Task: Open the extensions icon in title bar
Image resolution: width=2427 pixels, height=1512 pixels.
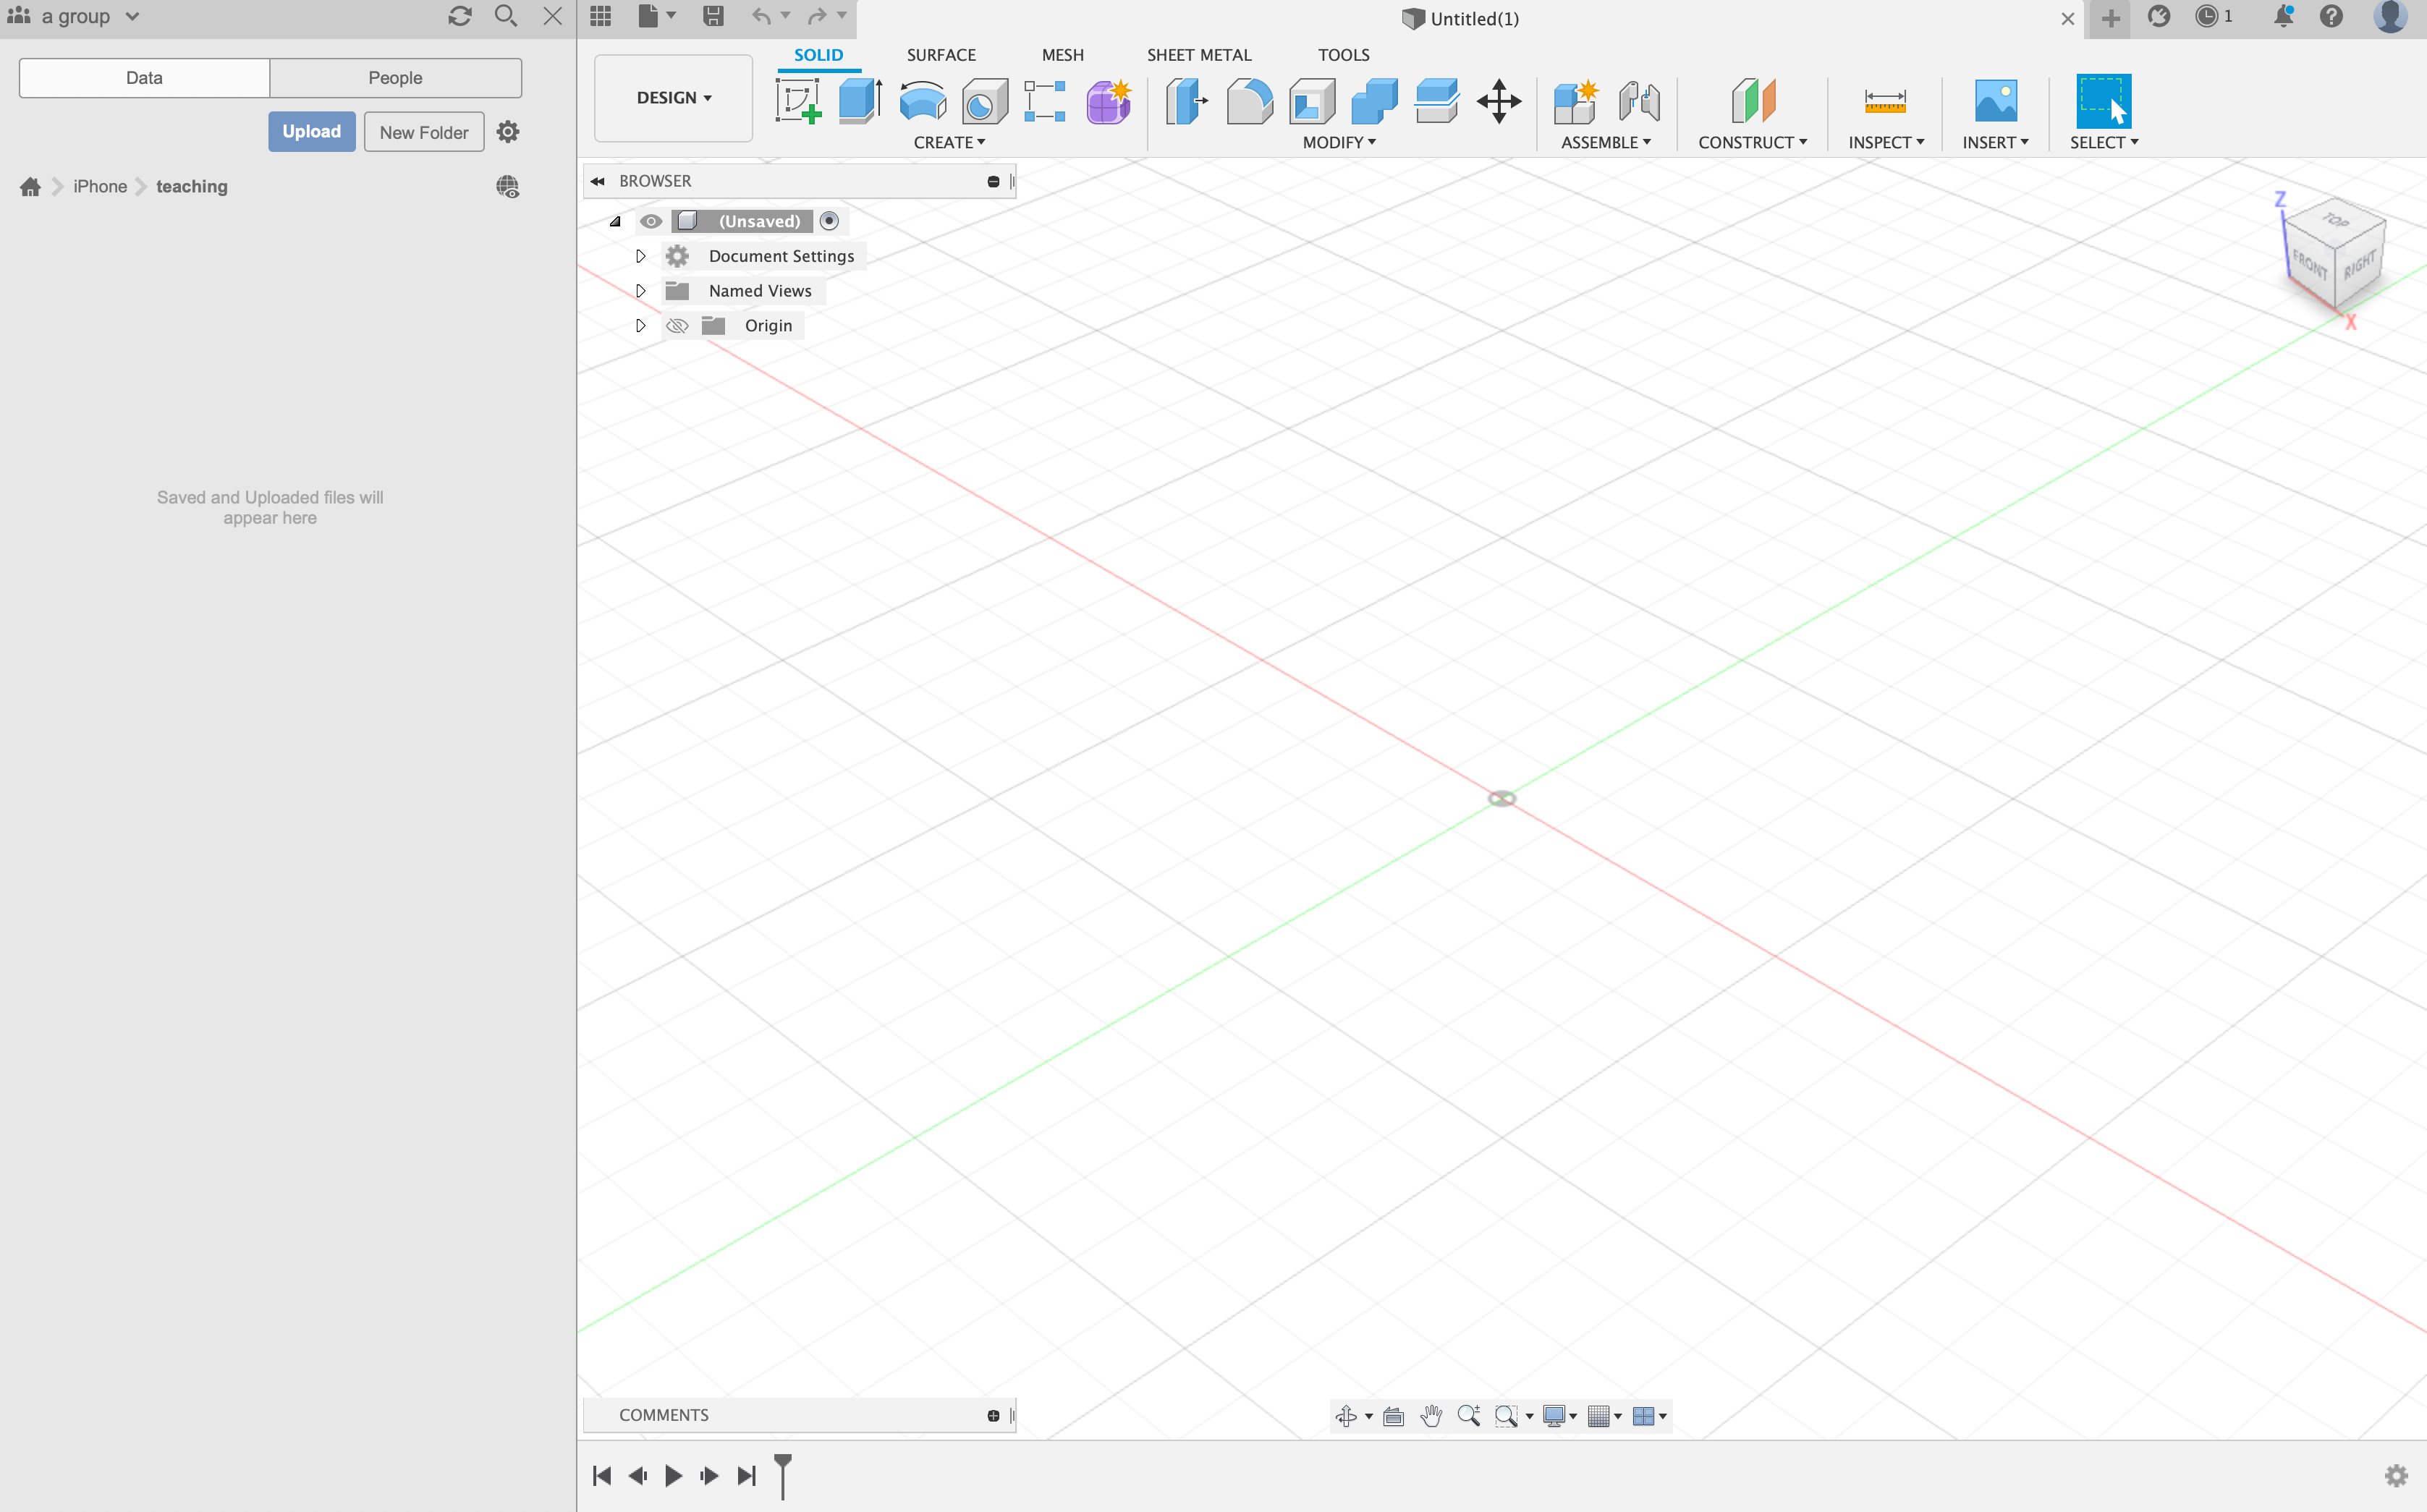Action: (2159, 16)
